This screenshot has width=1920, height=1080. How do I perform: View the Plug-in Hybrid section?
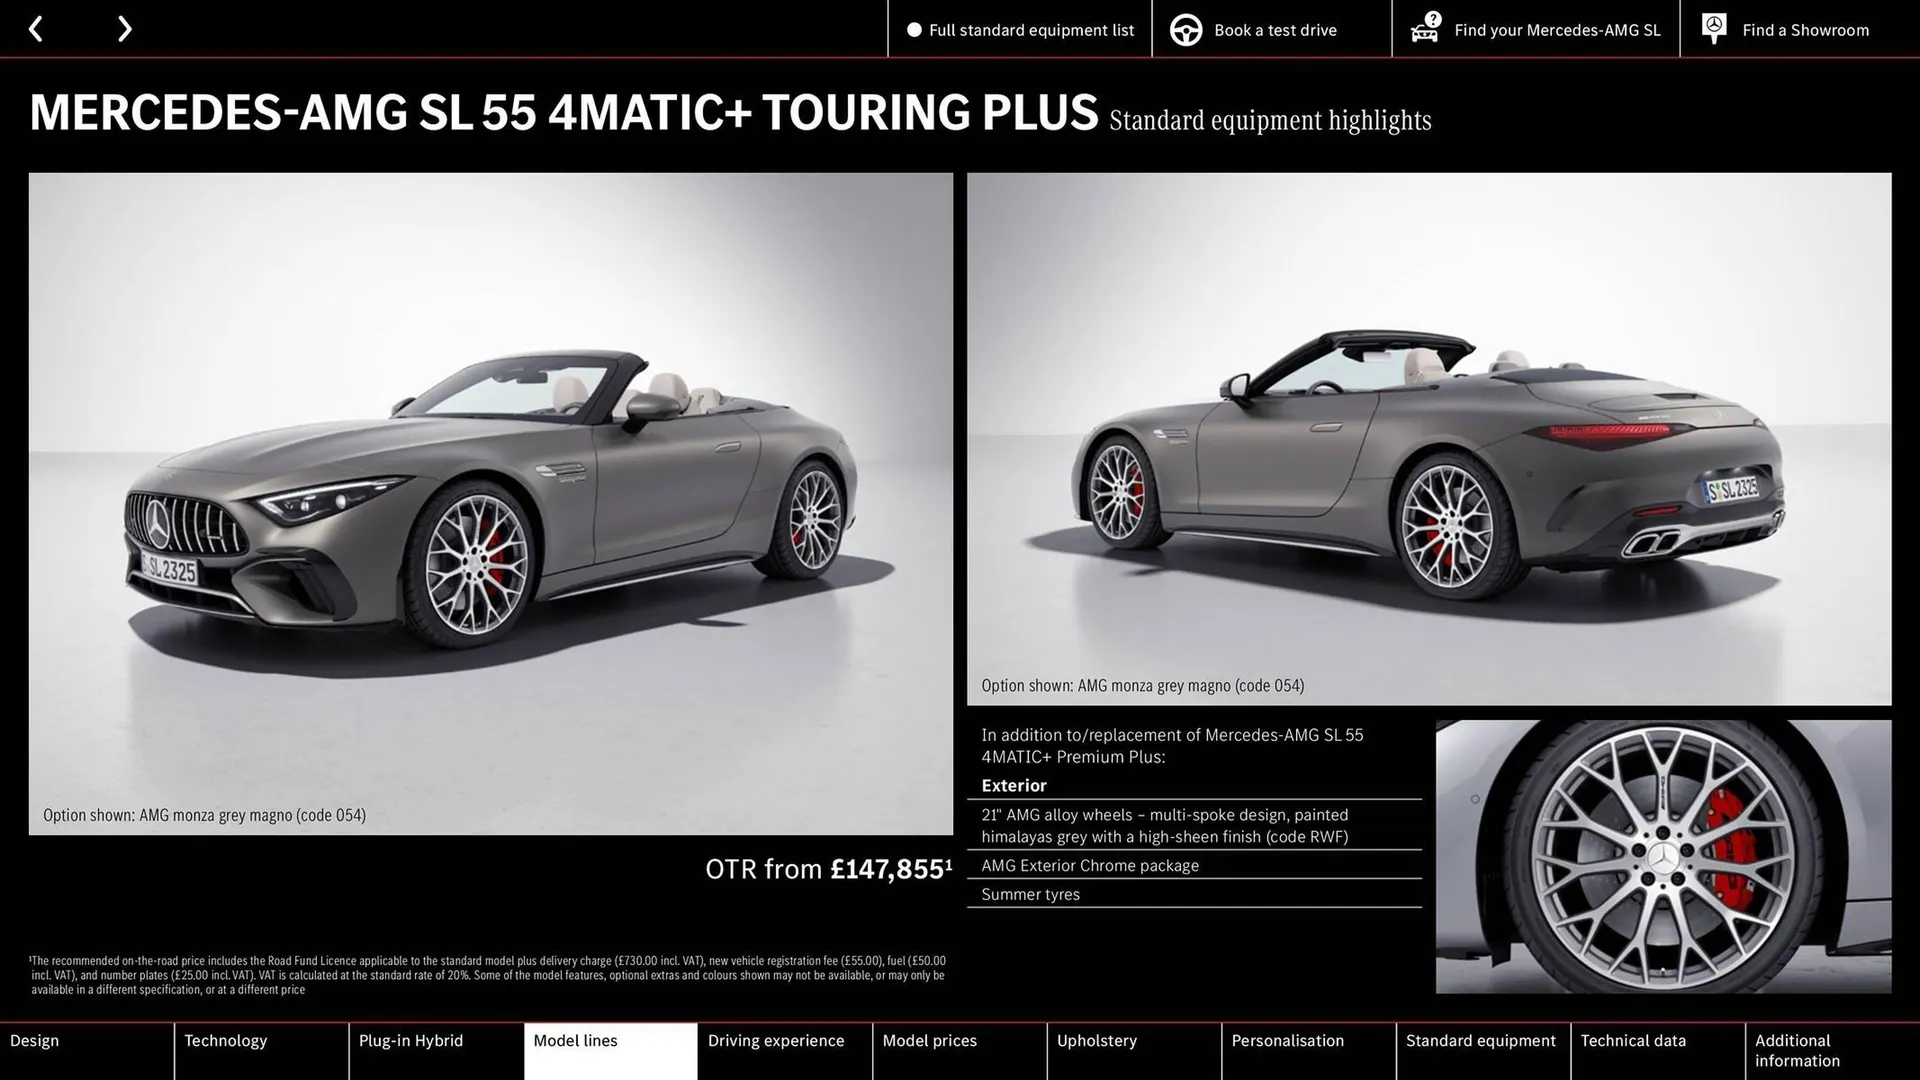click(411, 1040)
